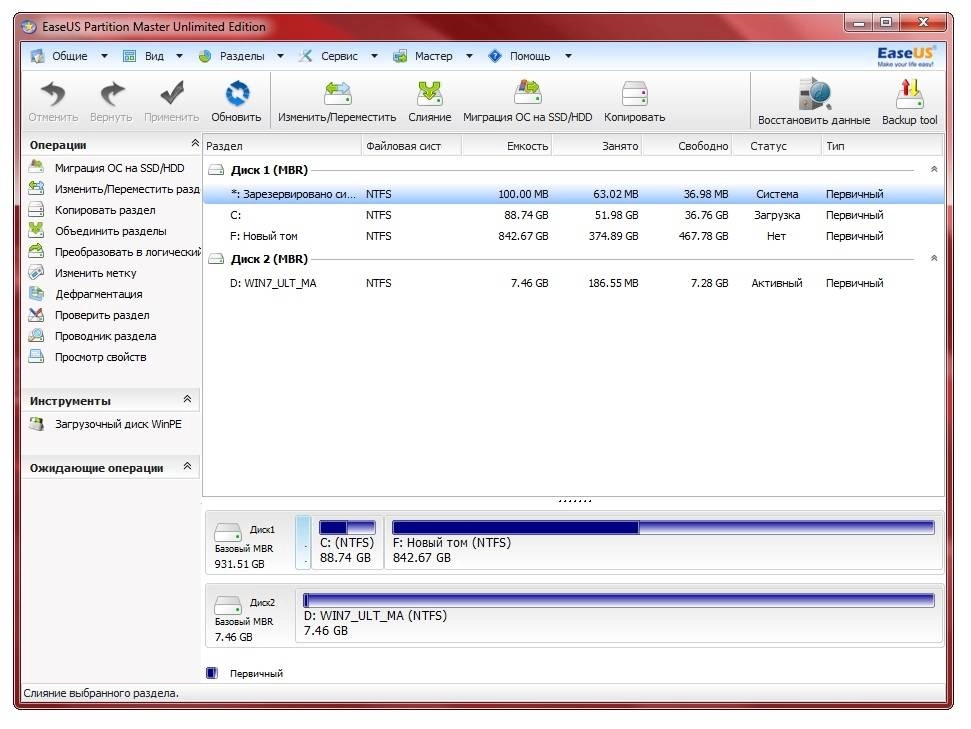Select Просмотр свойств in the sidebar

pos(100,357)
